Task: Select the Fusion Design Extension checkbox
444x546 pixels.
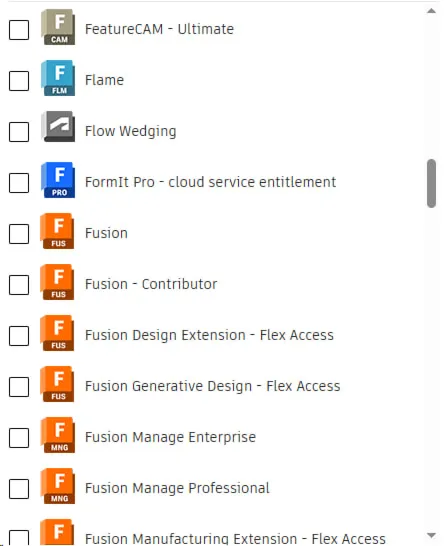Action: [19, 336]
